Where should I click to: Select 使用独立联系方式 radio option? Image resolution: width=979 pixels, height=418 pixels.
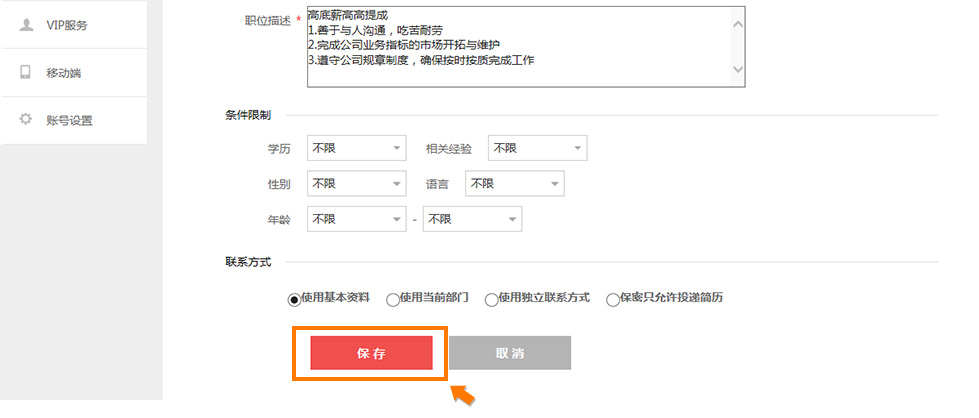491,300
